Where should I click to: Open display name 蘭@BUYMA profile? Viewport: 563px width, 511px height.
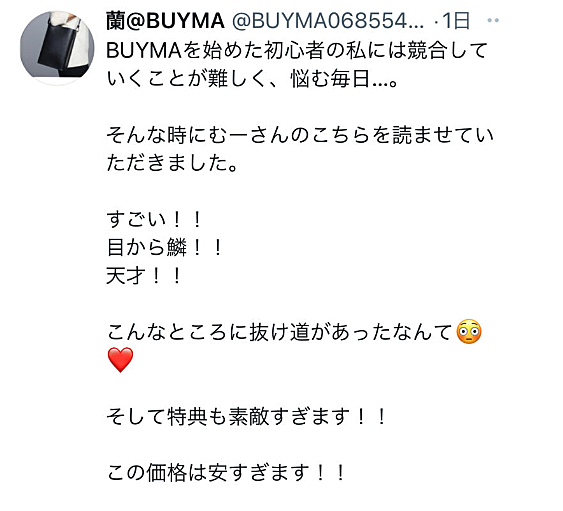pyautogui.click(x=165, y=20)
